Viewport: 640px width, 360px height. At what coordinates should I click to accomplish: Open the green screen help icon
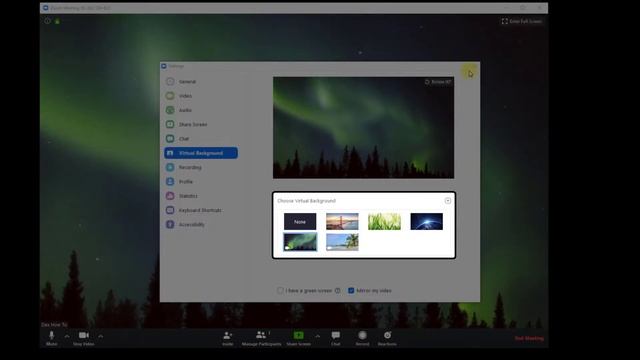(338, 291)
